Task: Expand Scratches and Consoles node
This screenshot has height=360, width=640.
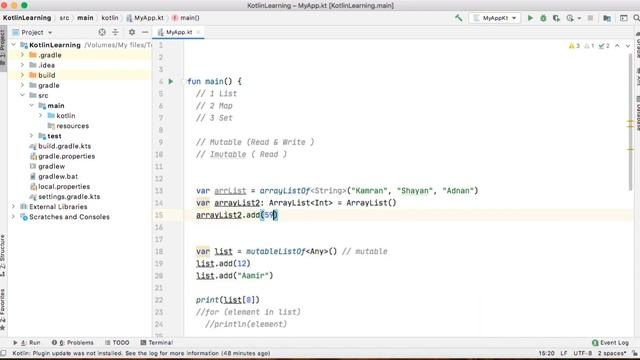Action: (x=13, y=217)
